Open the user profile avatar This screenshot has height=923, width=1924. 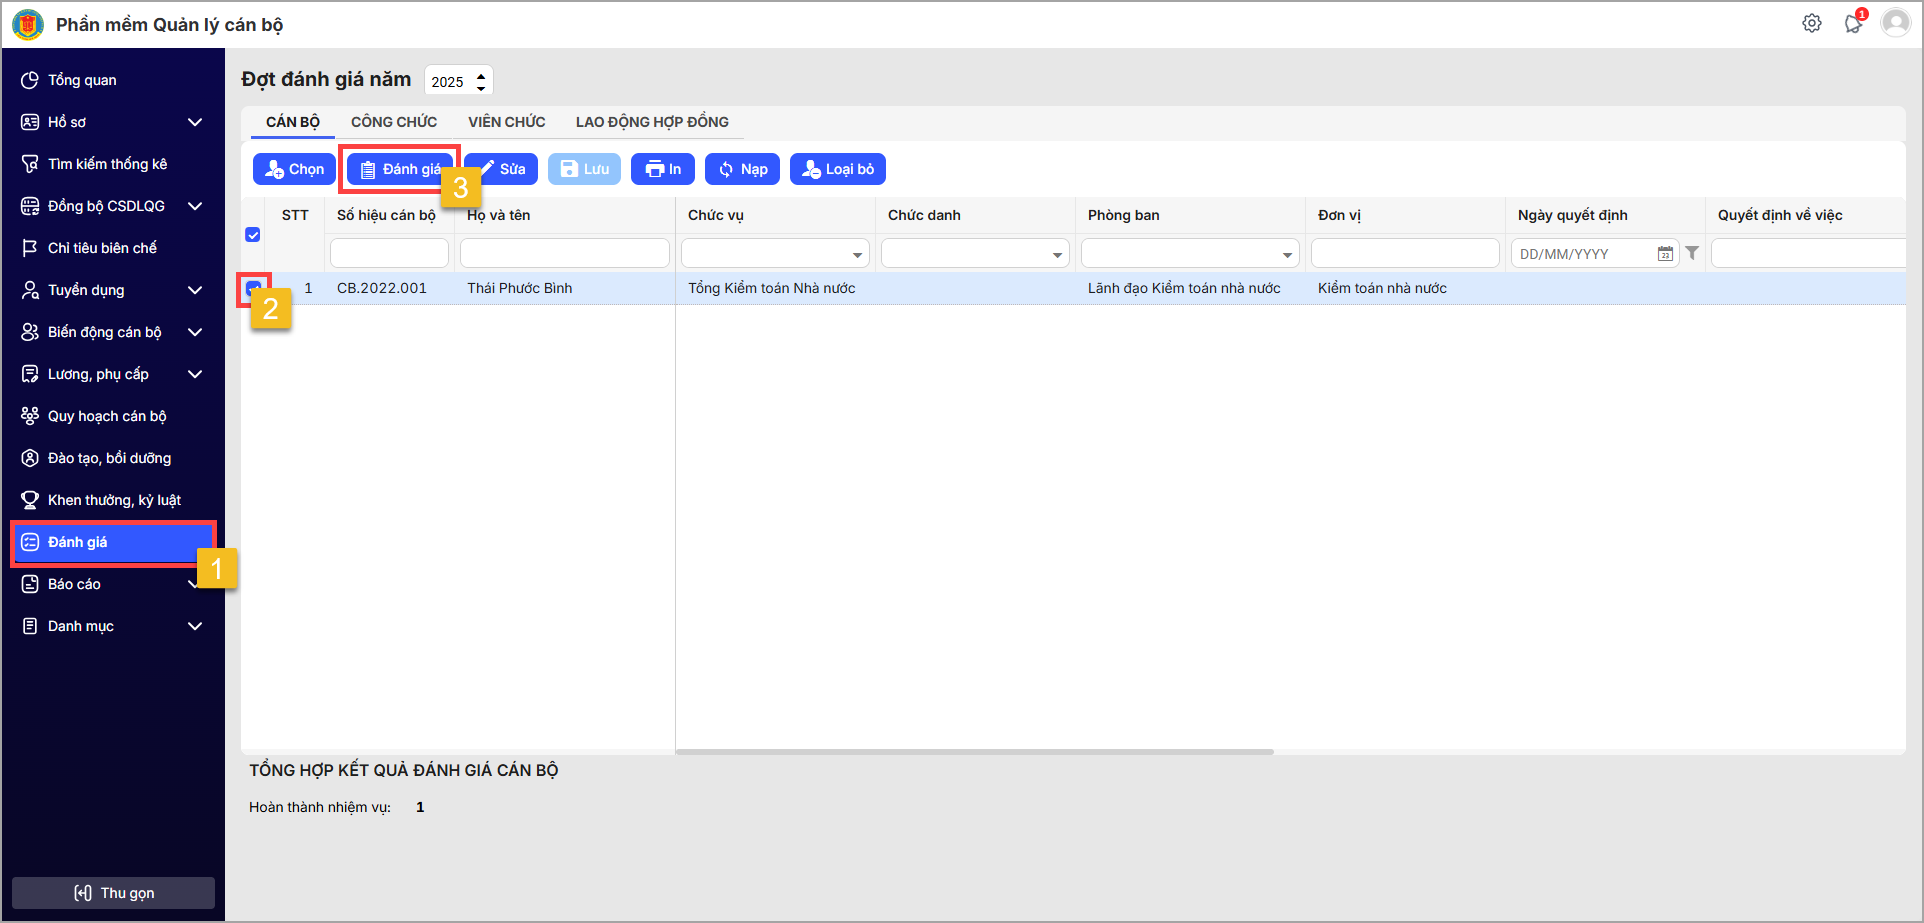pos(1895,23)
